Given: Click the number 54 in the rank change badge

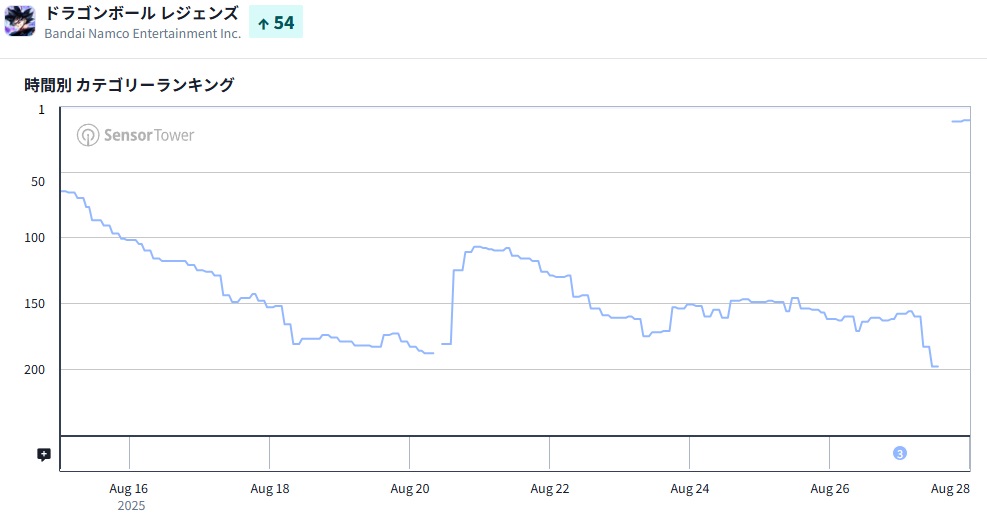Looking at the screenshot, I should 284,23.
